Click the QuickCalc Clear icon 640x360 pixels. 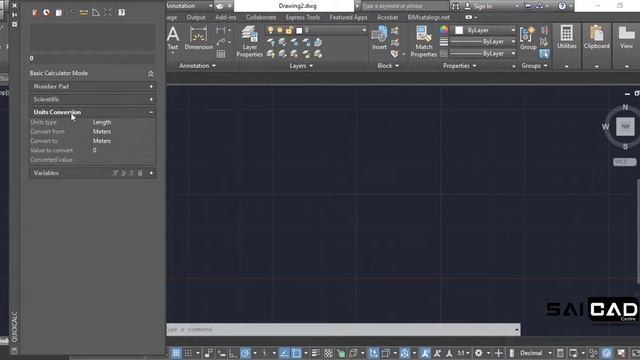tap(36, 12)
